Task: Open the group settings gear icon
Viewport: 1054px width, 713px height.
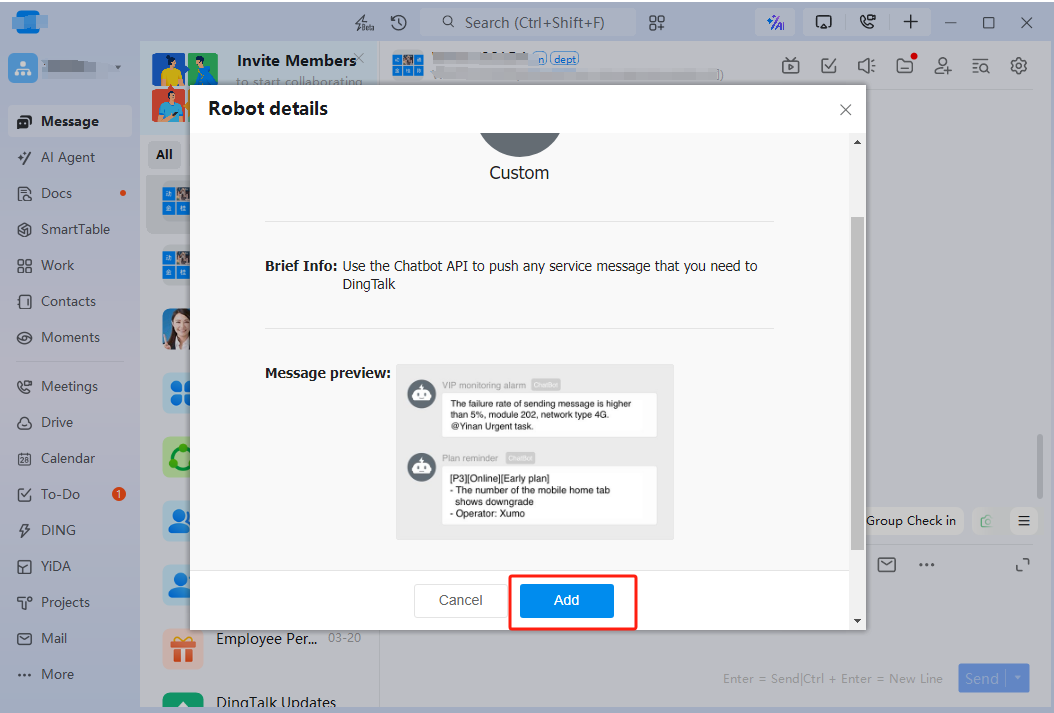Action: coord(1019,66)
